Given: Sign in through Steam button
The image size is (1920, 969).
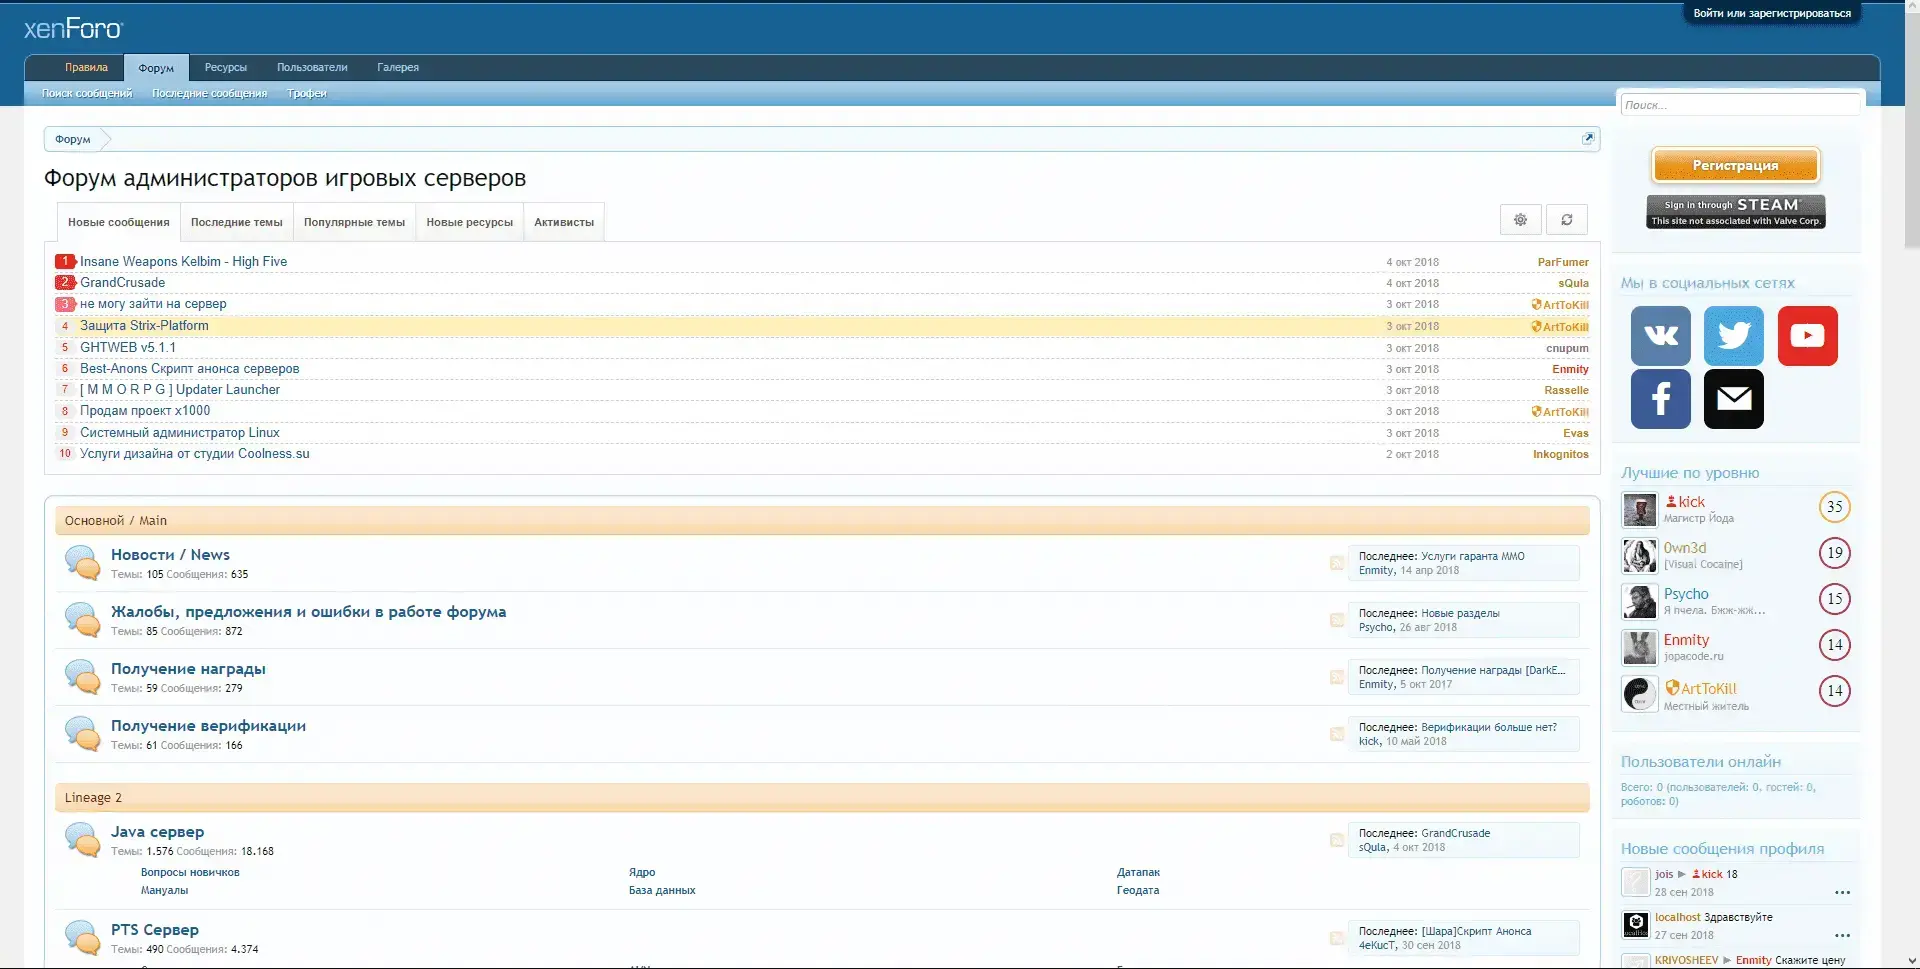Looking at the screenshot, I should click(1735, 212).
